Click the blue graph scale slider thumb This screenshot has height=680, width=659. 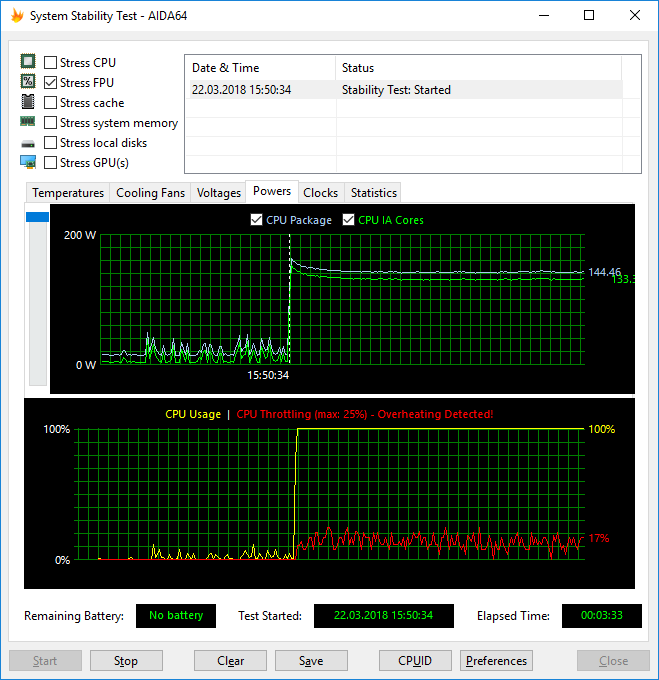(x=37, y=217)
